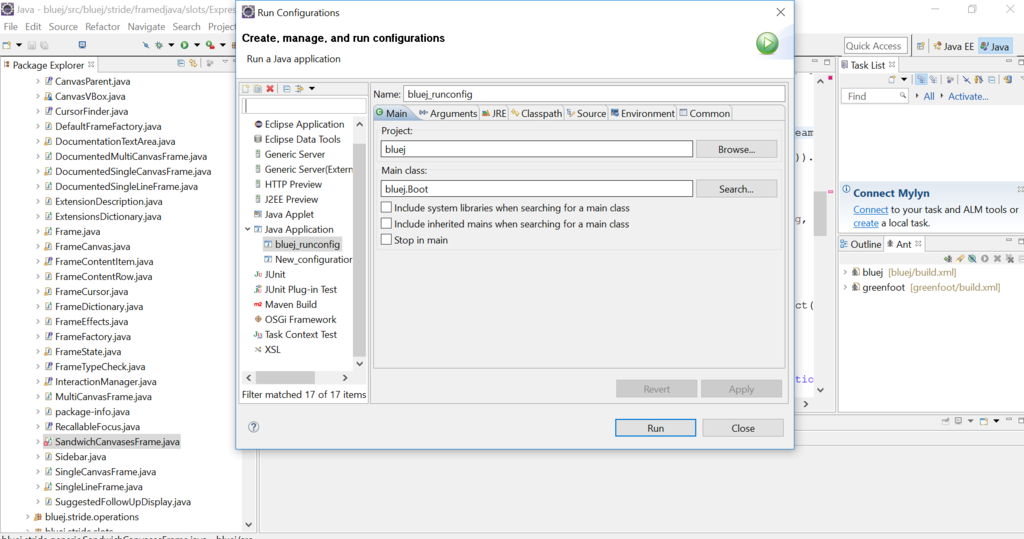The width and height of the screenshot is (1024, 539).
Task: Click Remove Selected Buildfile icon in Ant view
Action: pos(997,259)
